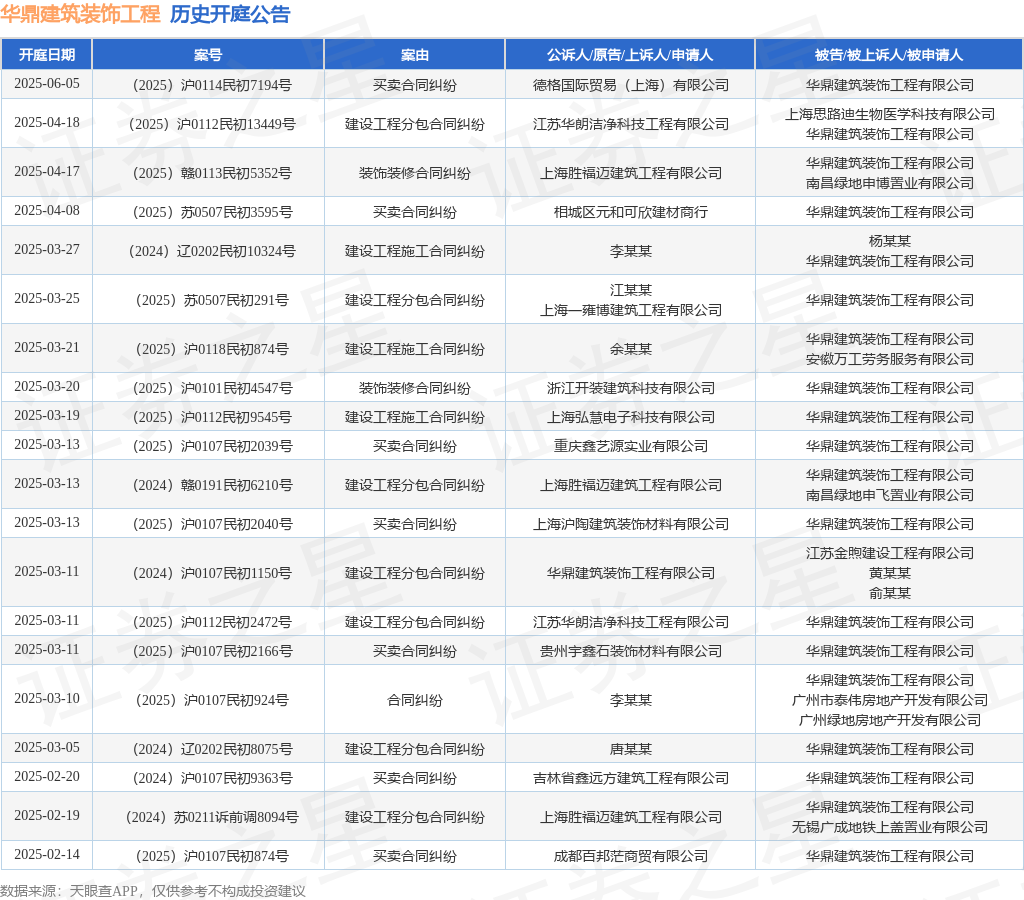Select date cell 2025-02-20
Viewport: 1024px width, 900px height.
(x=47, y=777)
